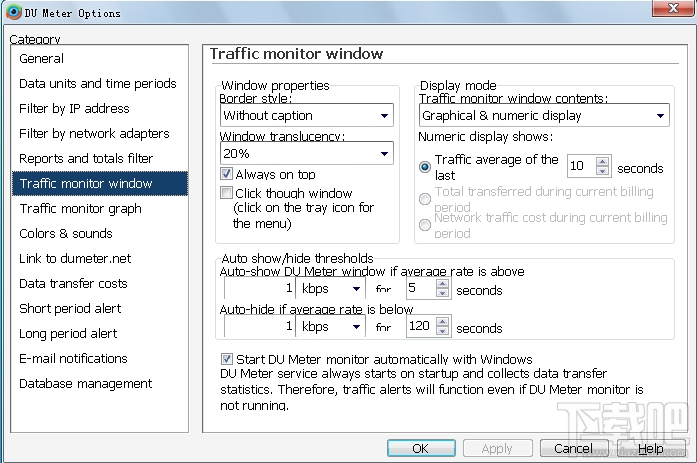Expand the Border style dropdown

click(307, 116)
